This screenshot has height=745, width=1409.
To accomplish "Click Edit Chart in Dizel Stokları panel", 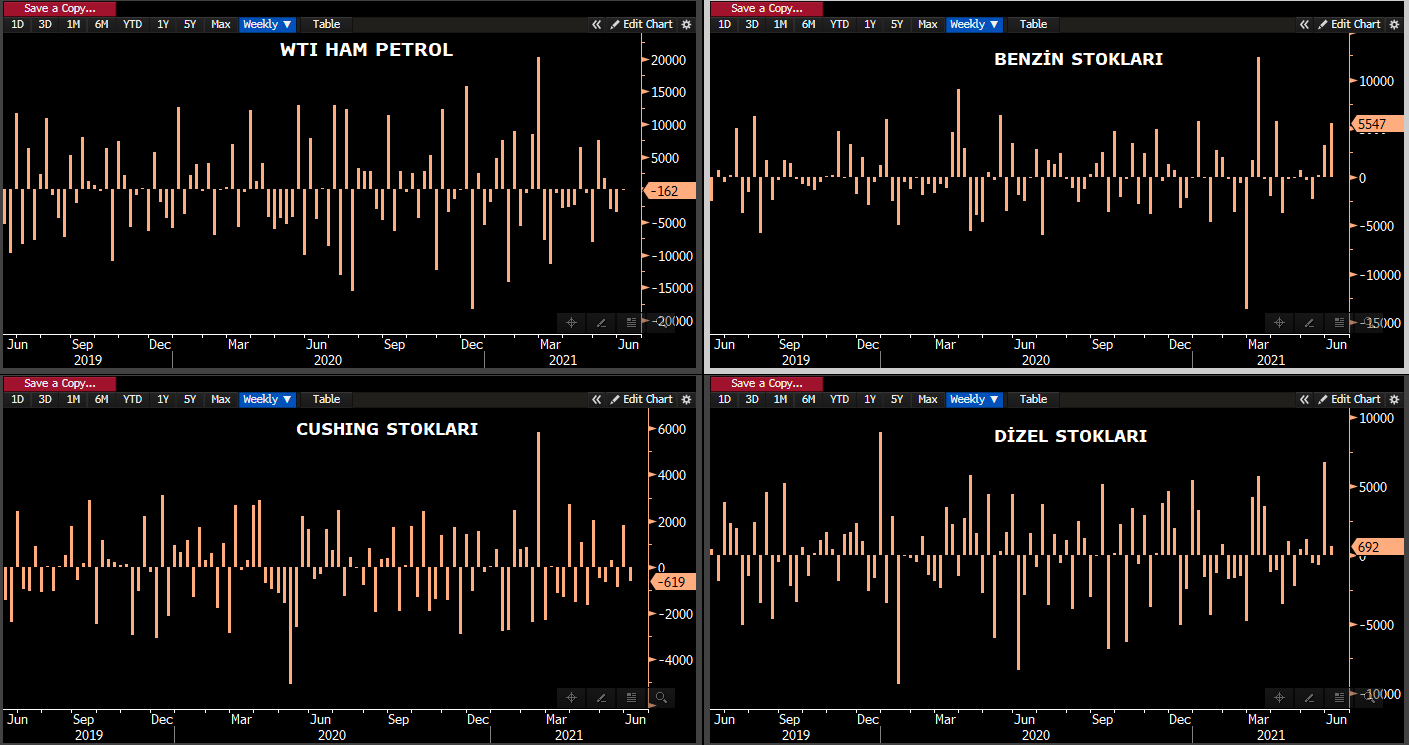I will 1347,399.
